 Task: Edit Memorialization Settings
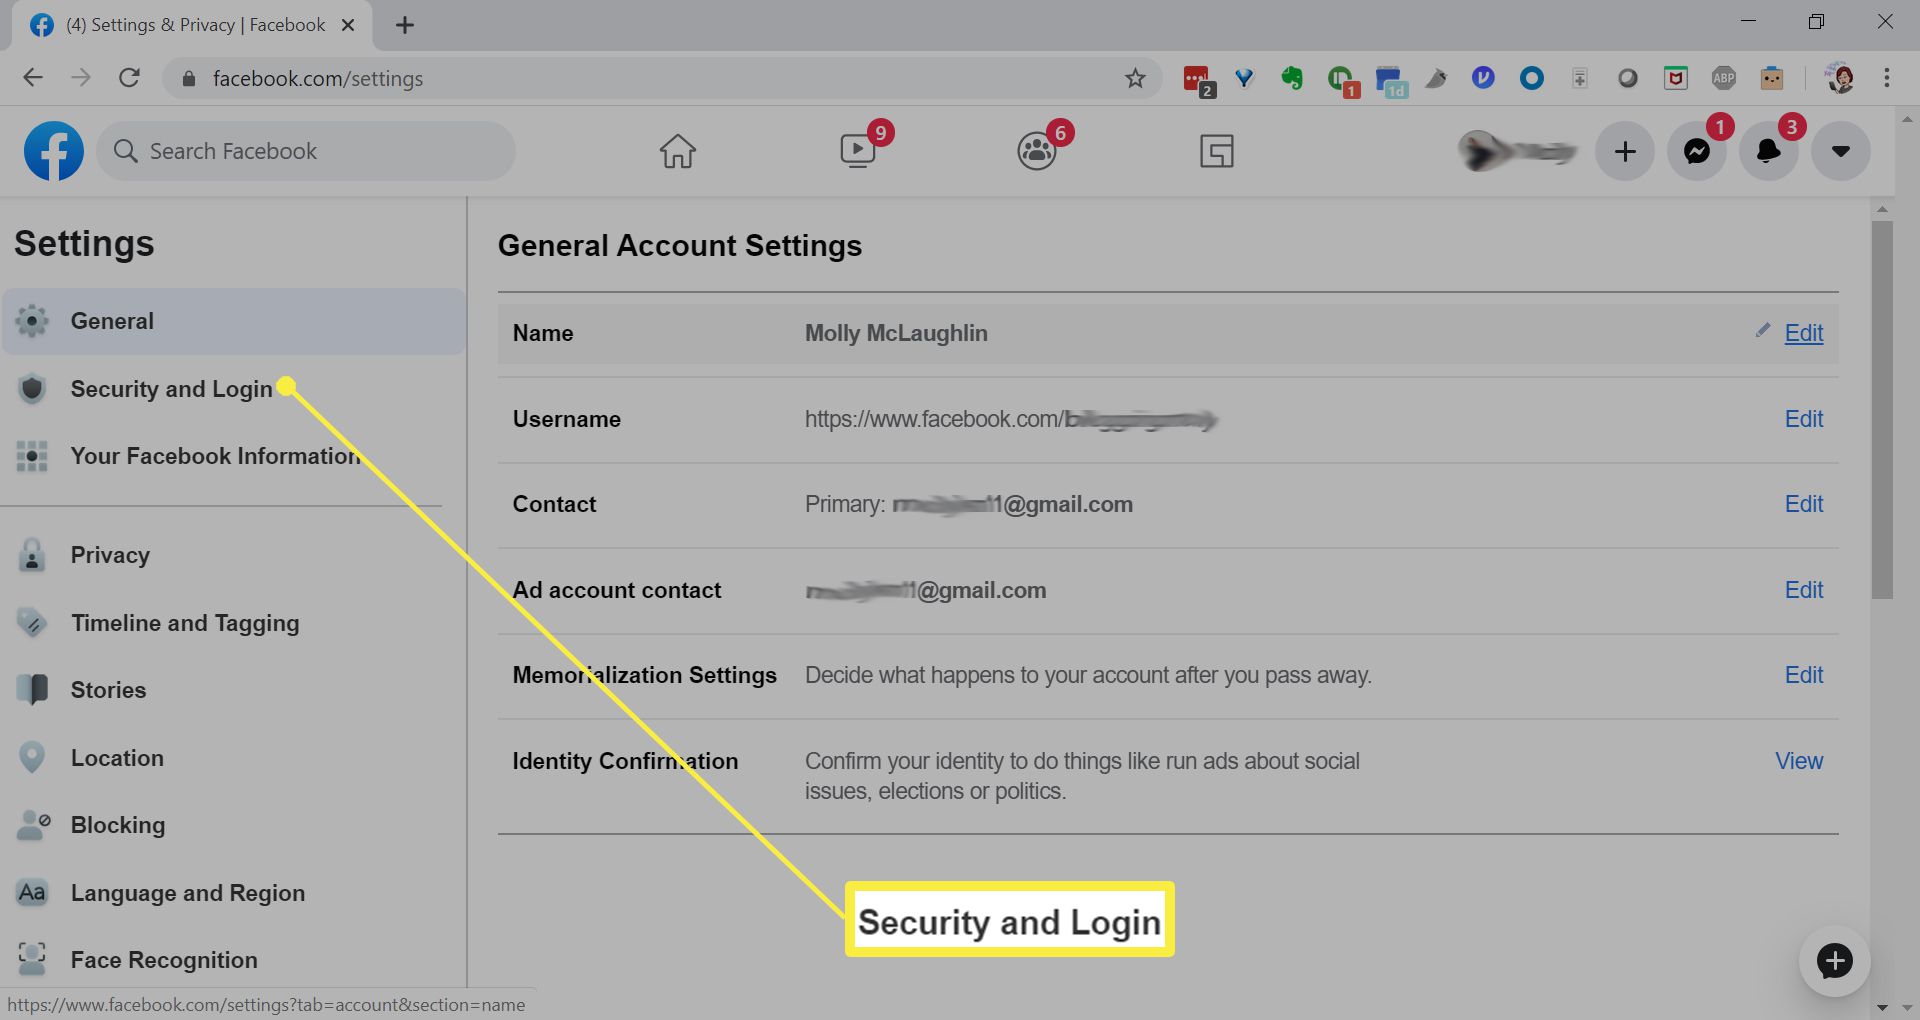(x=1803, y=675)
